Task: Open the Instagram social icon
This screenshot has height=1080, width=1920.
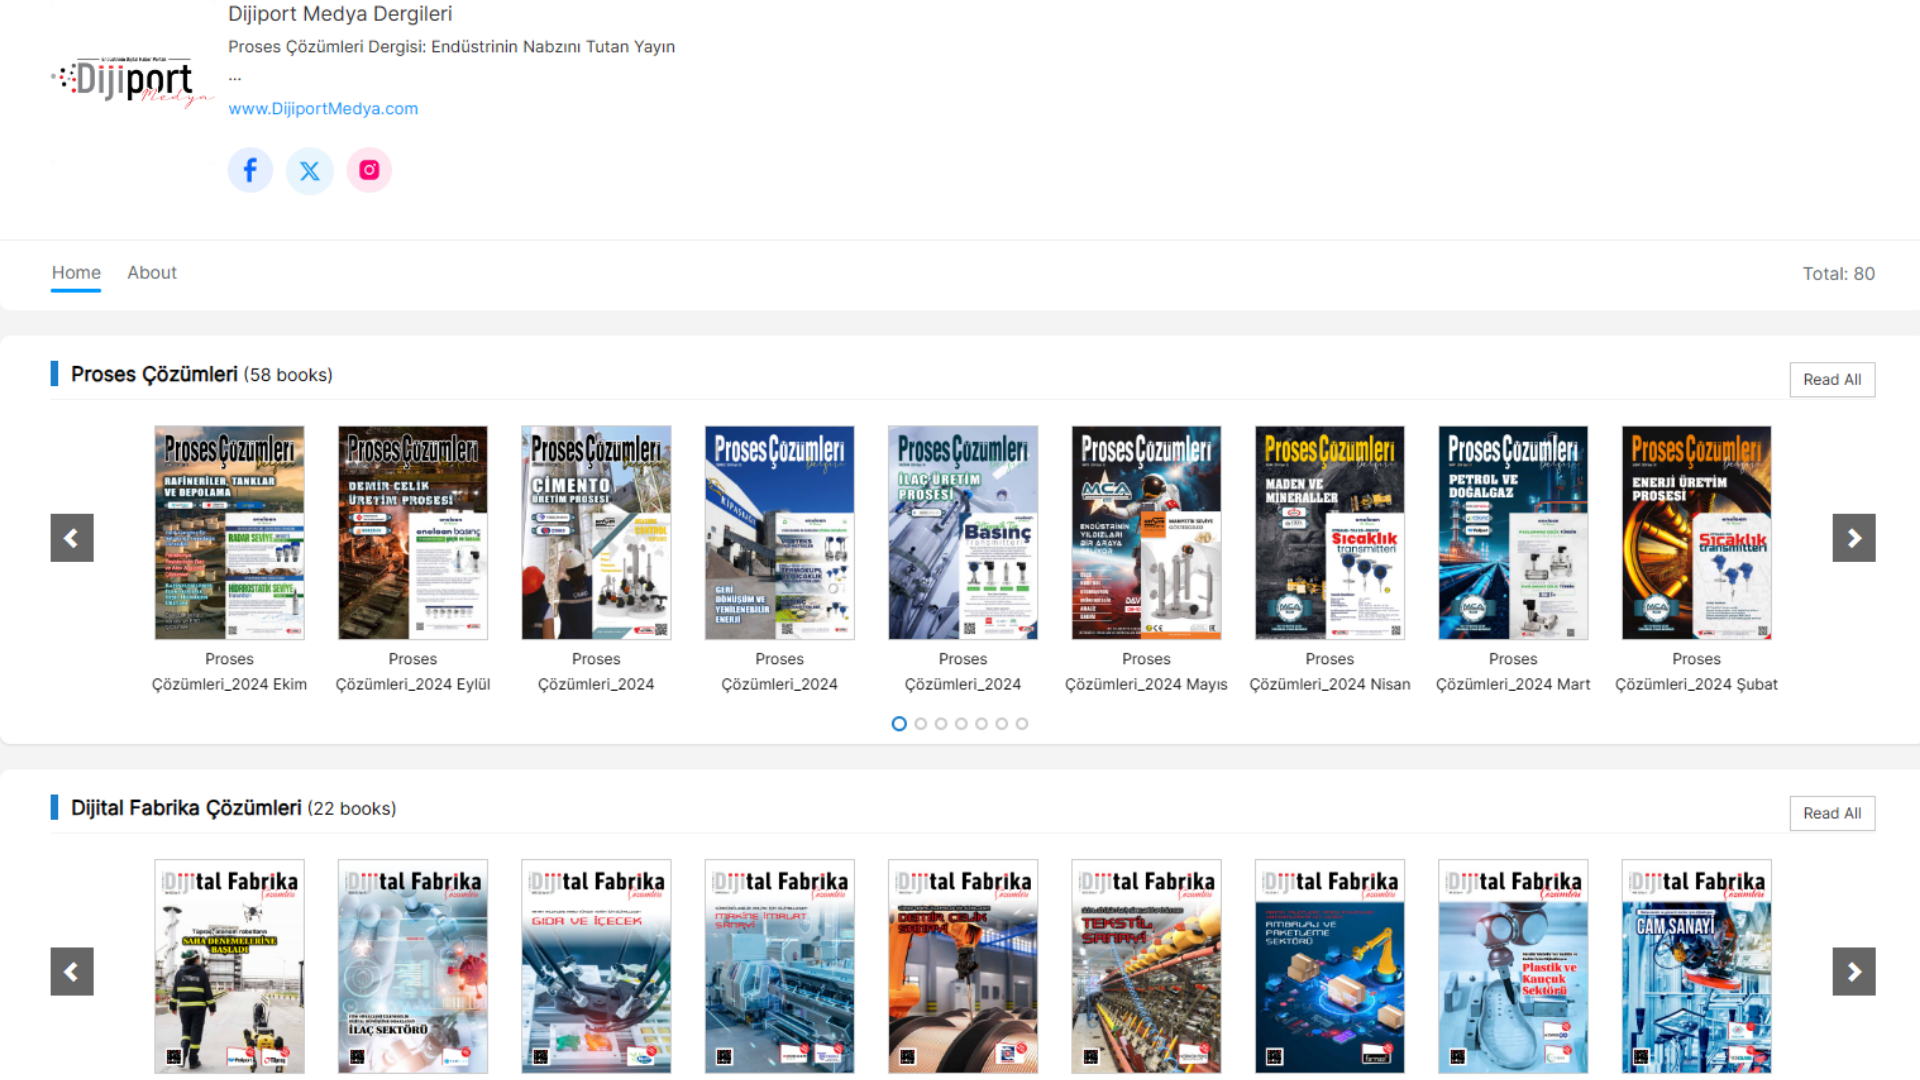Action: [x=369, y=170]
